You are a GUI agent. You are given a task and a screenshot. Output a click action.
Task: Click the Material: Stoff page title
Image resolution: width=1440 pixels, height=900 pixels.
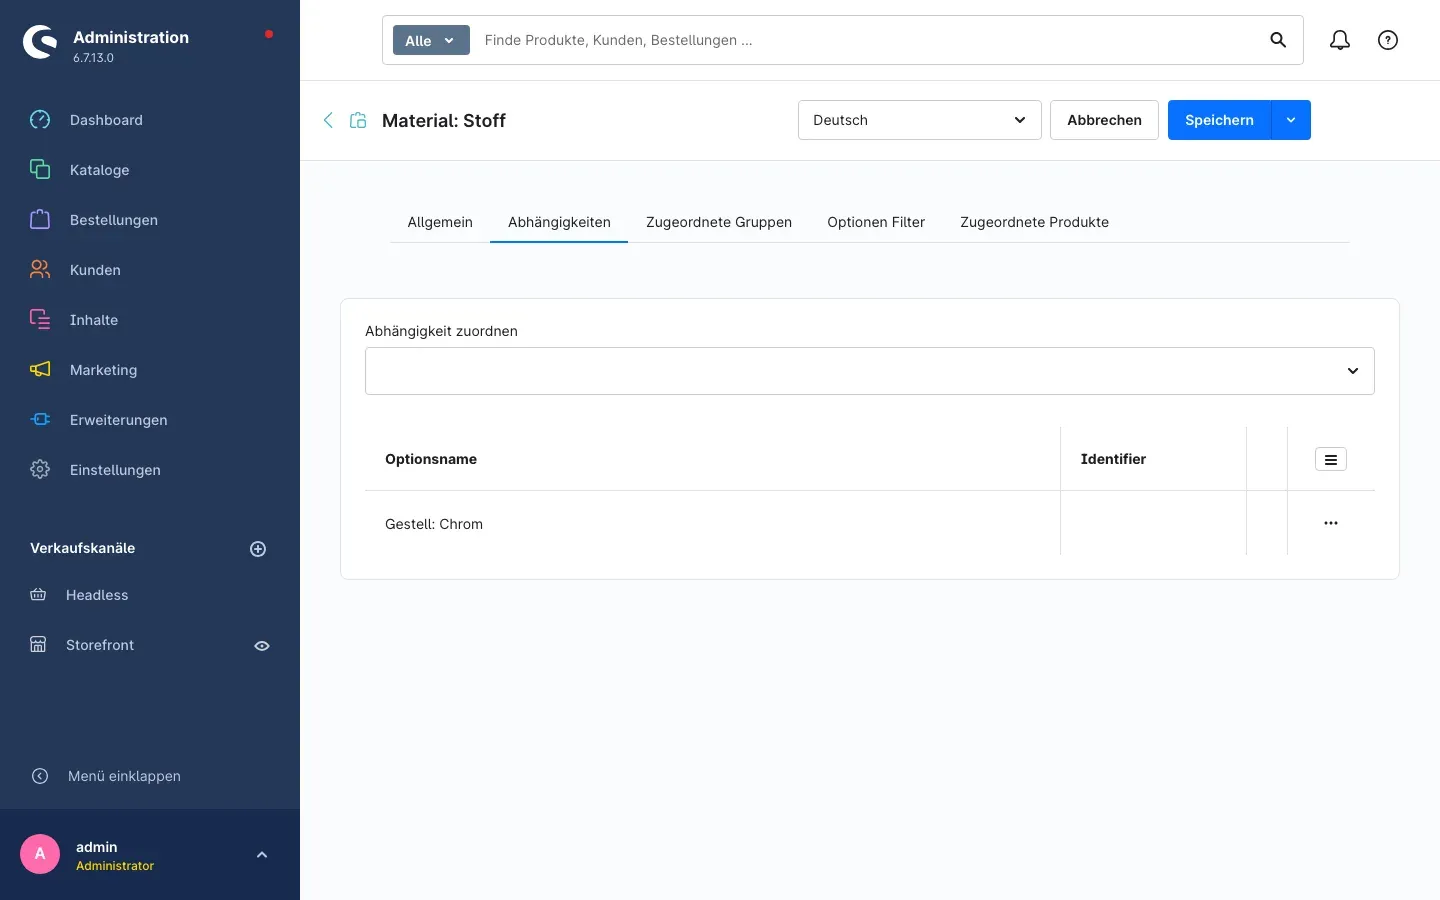444,120
